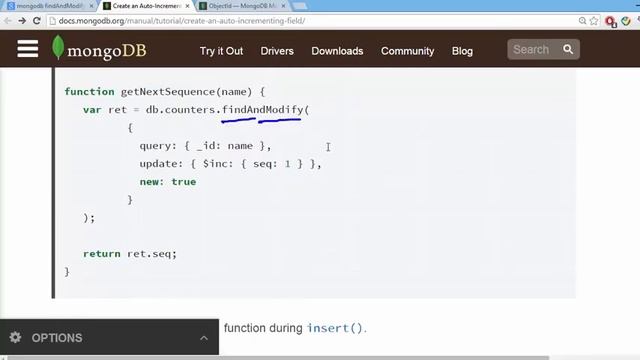Viewport: 640px width, 360px height.
Task: Click the address bar URL
Action: [x=182, y=21]
